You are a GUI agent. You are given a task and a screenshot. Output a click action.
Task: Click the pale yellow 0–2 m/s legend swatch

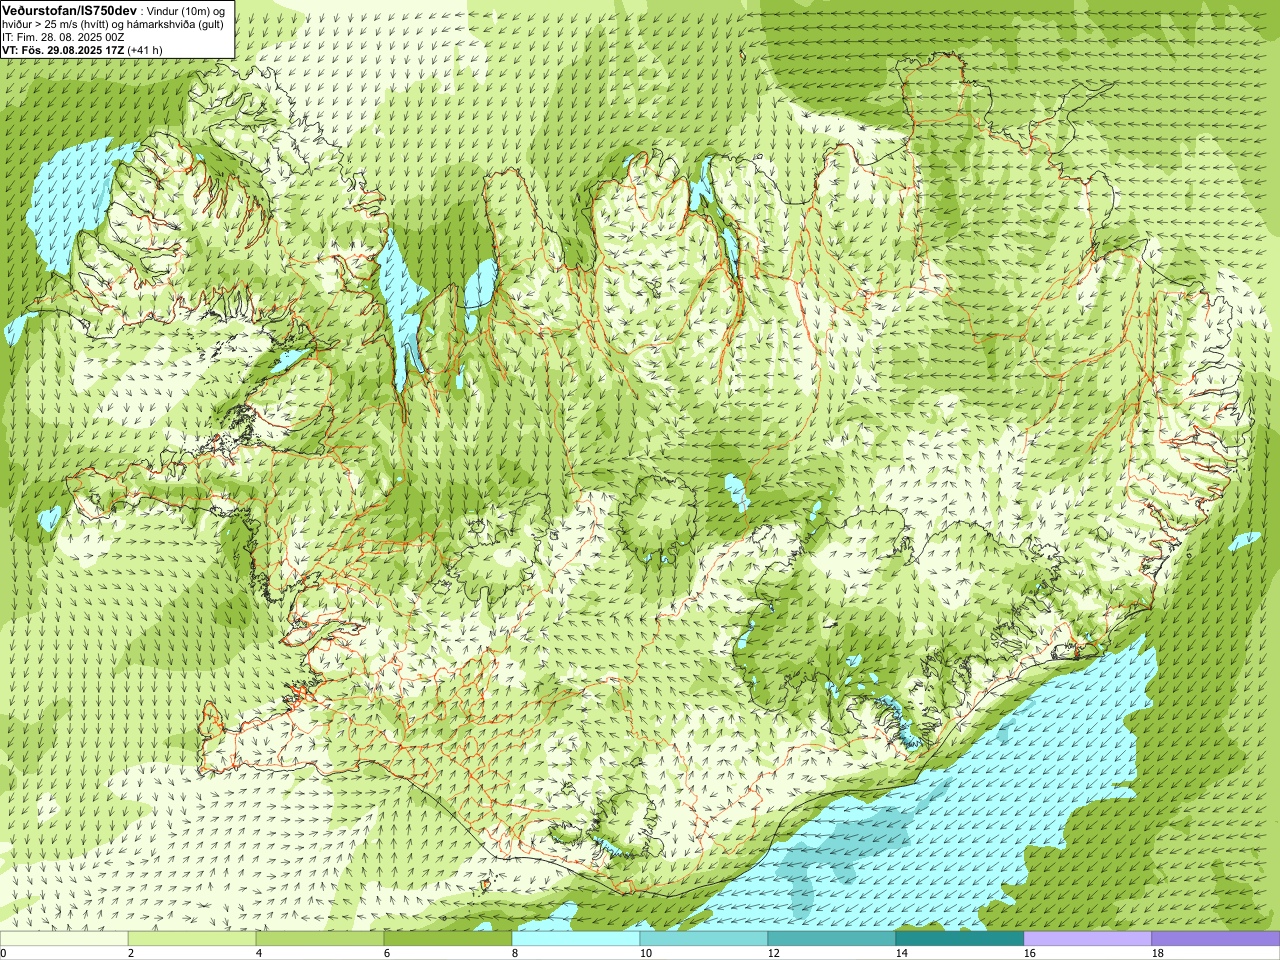point(64,939)
